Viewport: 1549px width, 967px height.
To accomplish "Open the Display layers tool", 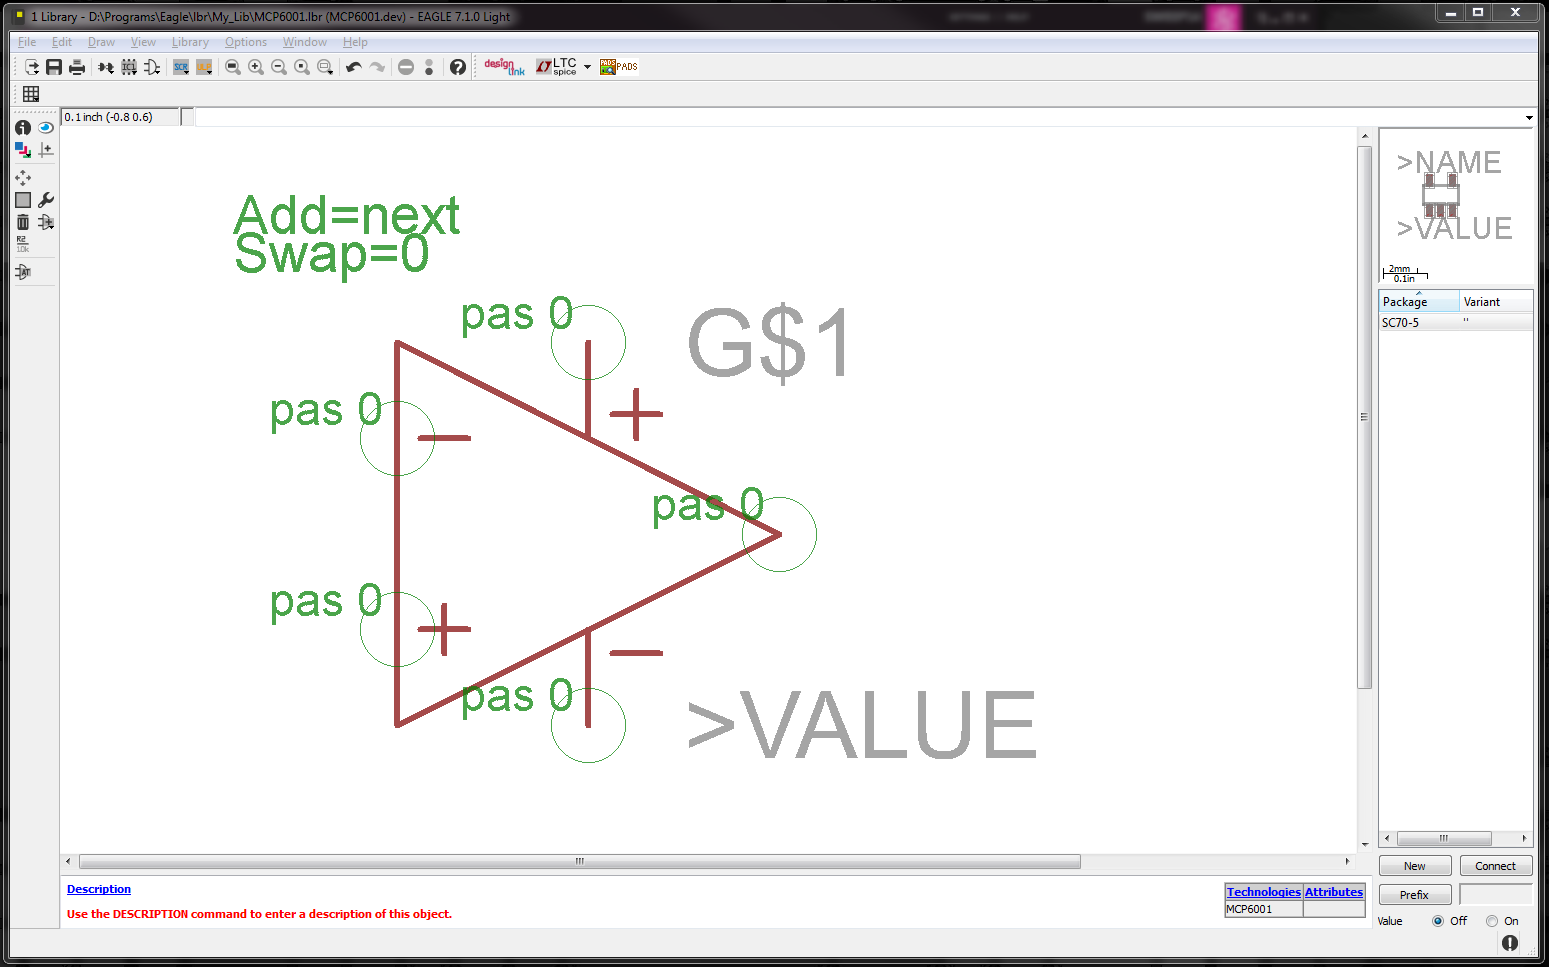I will pos(22,150).
